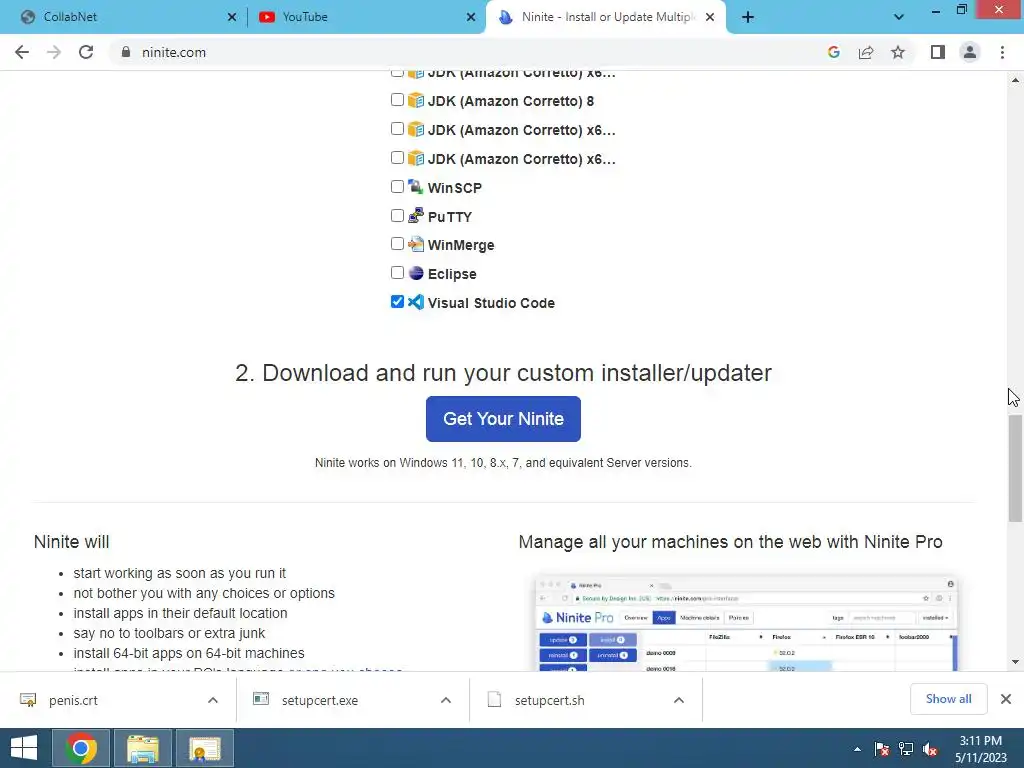Image resolution: width=1024 pixels, height=768 pixels.
Task: Tick the WinMerge checkbox
Action: [x=397, y=244]
